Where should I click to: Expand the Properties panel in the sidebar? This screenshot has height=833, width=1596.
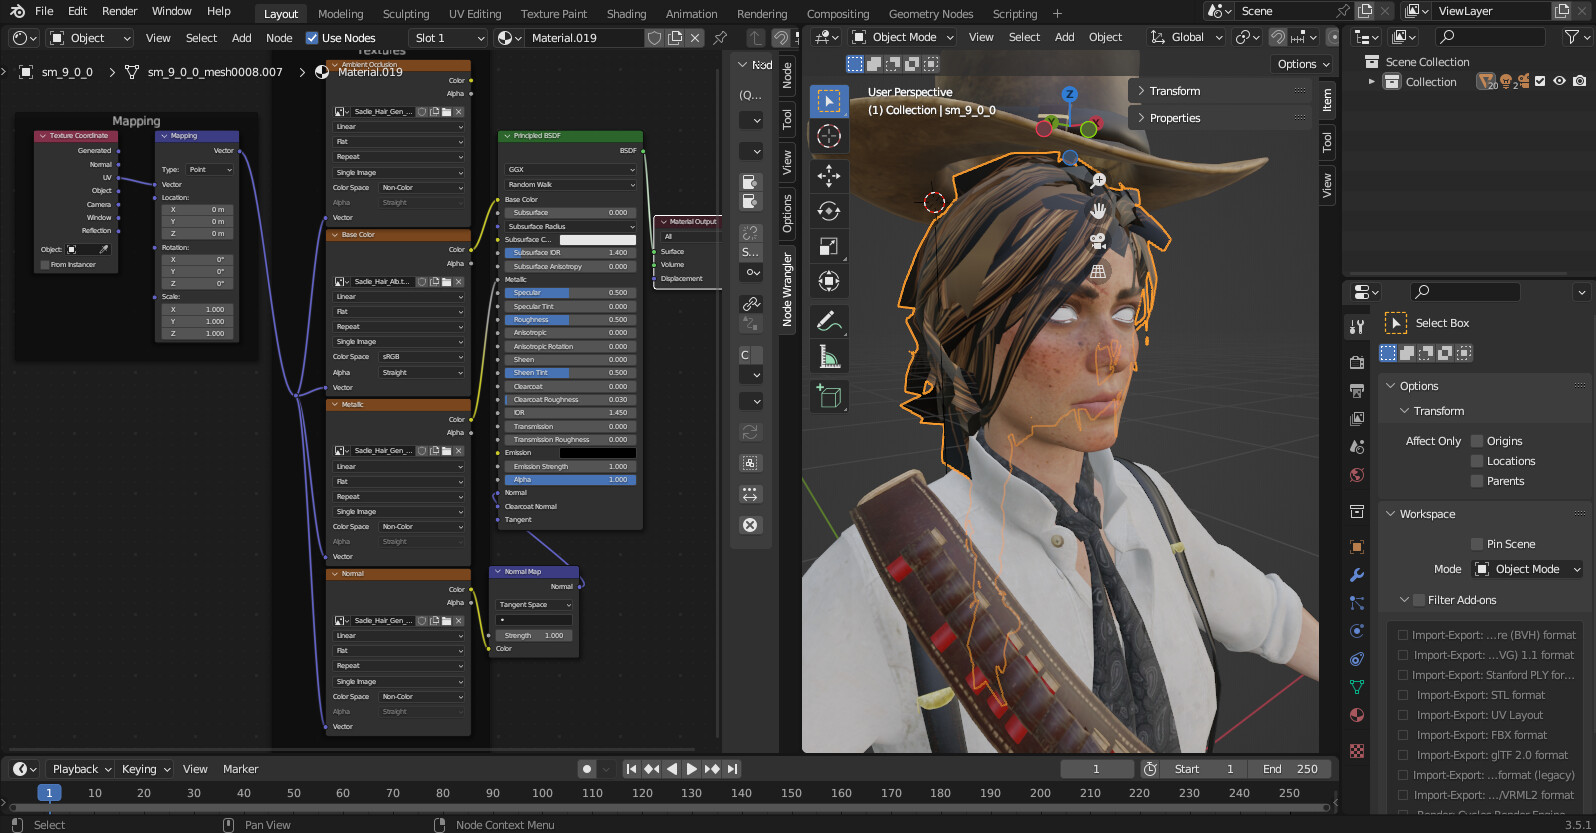(x=1219, y=118)
